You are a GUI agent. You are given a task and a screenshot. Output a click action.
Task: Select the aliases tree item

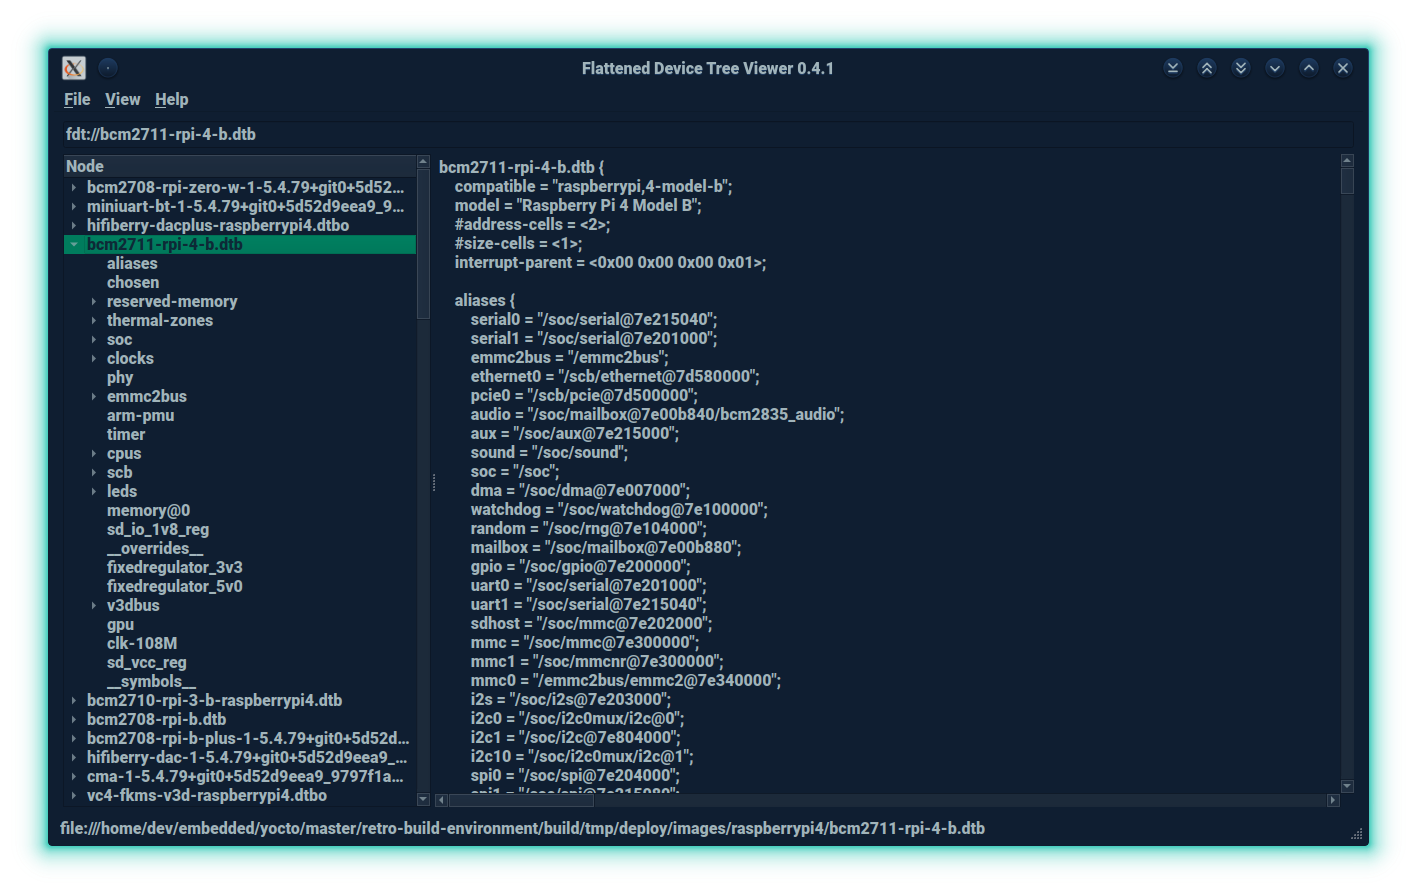[x=132, y=263]
